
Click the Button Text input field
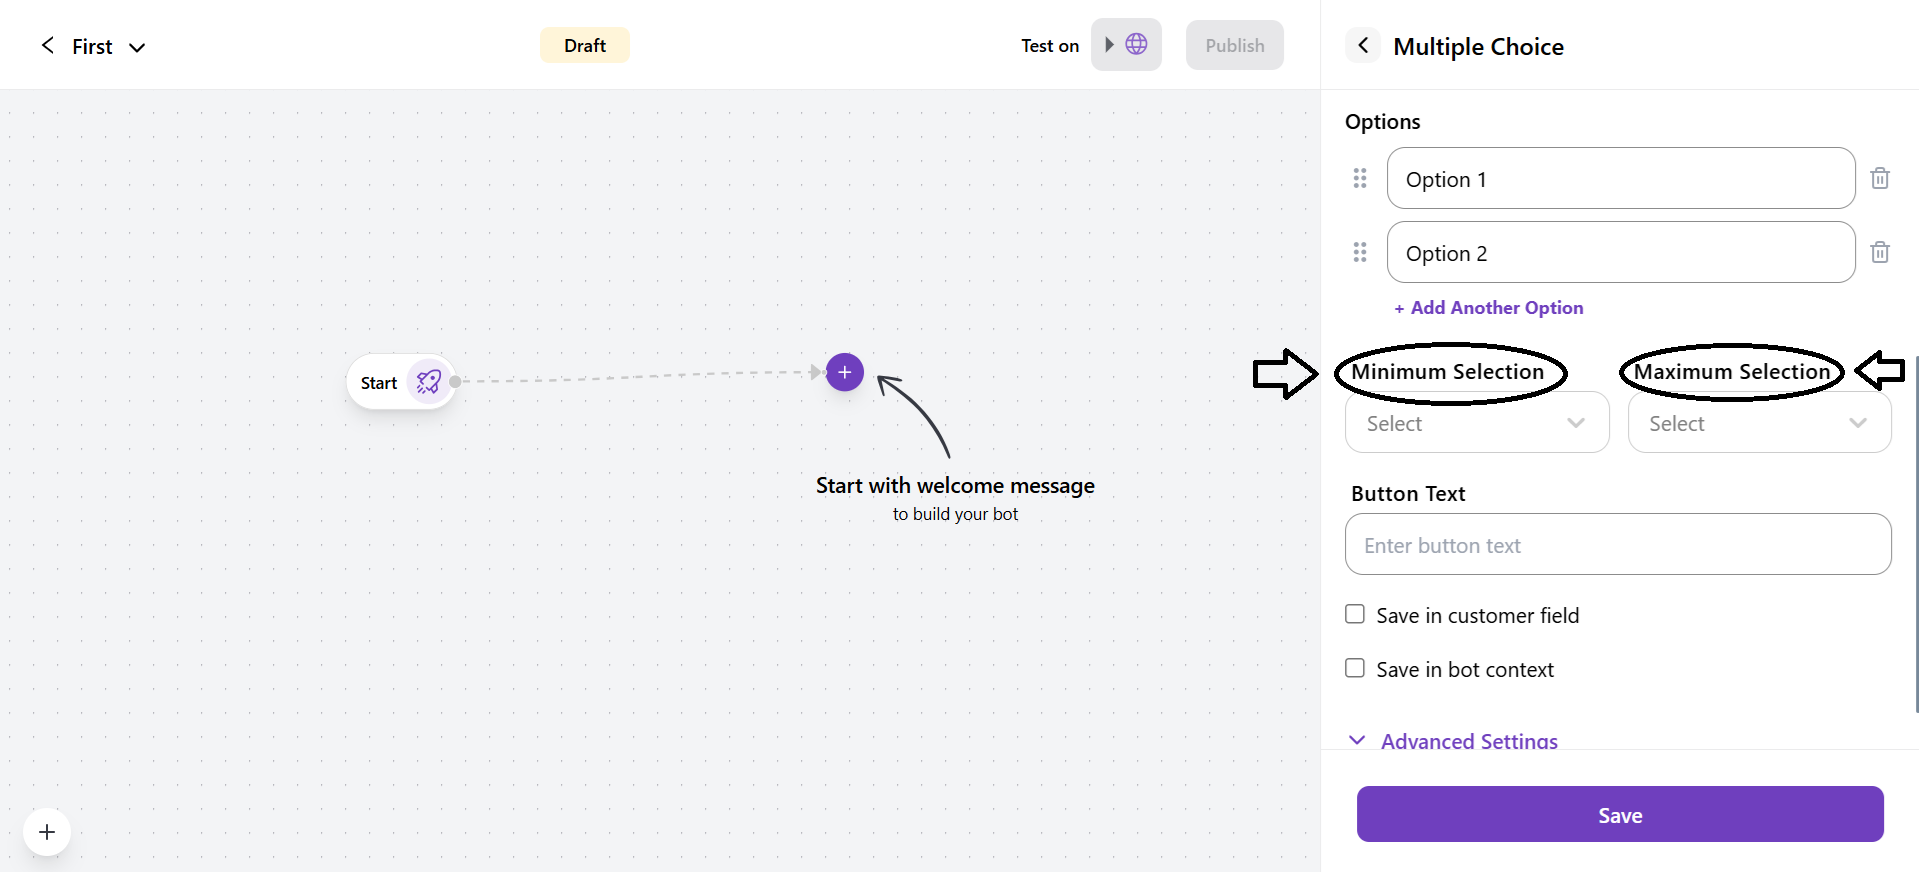click(x=1617, y=545)
